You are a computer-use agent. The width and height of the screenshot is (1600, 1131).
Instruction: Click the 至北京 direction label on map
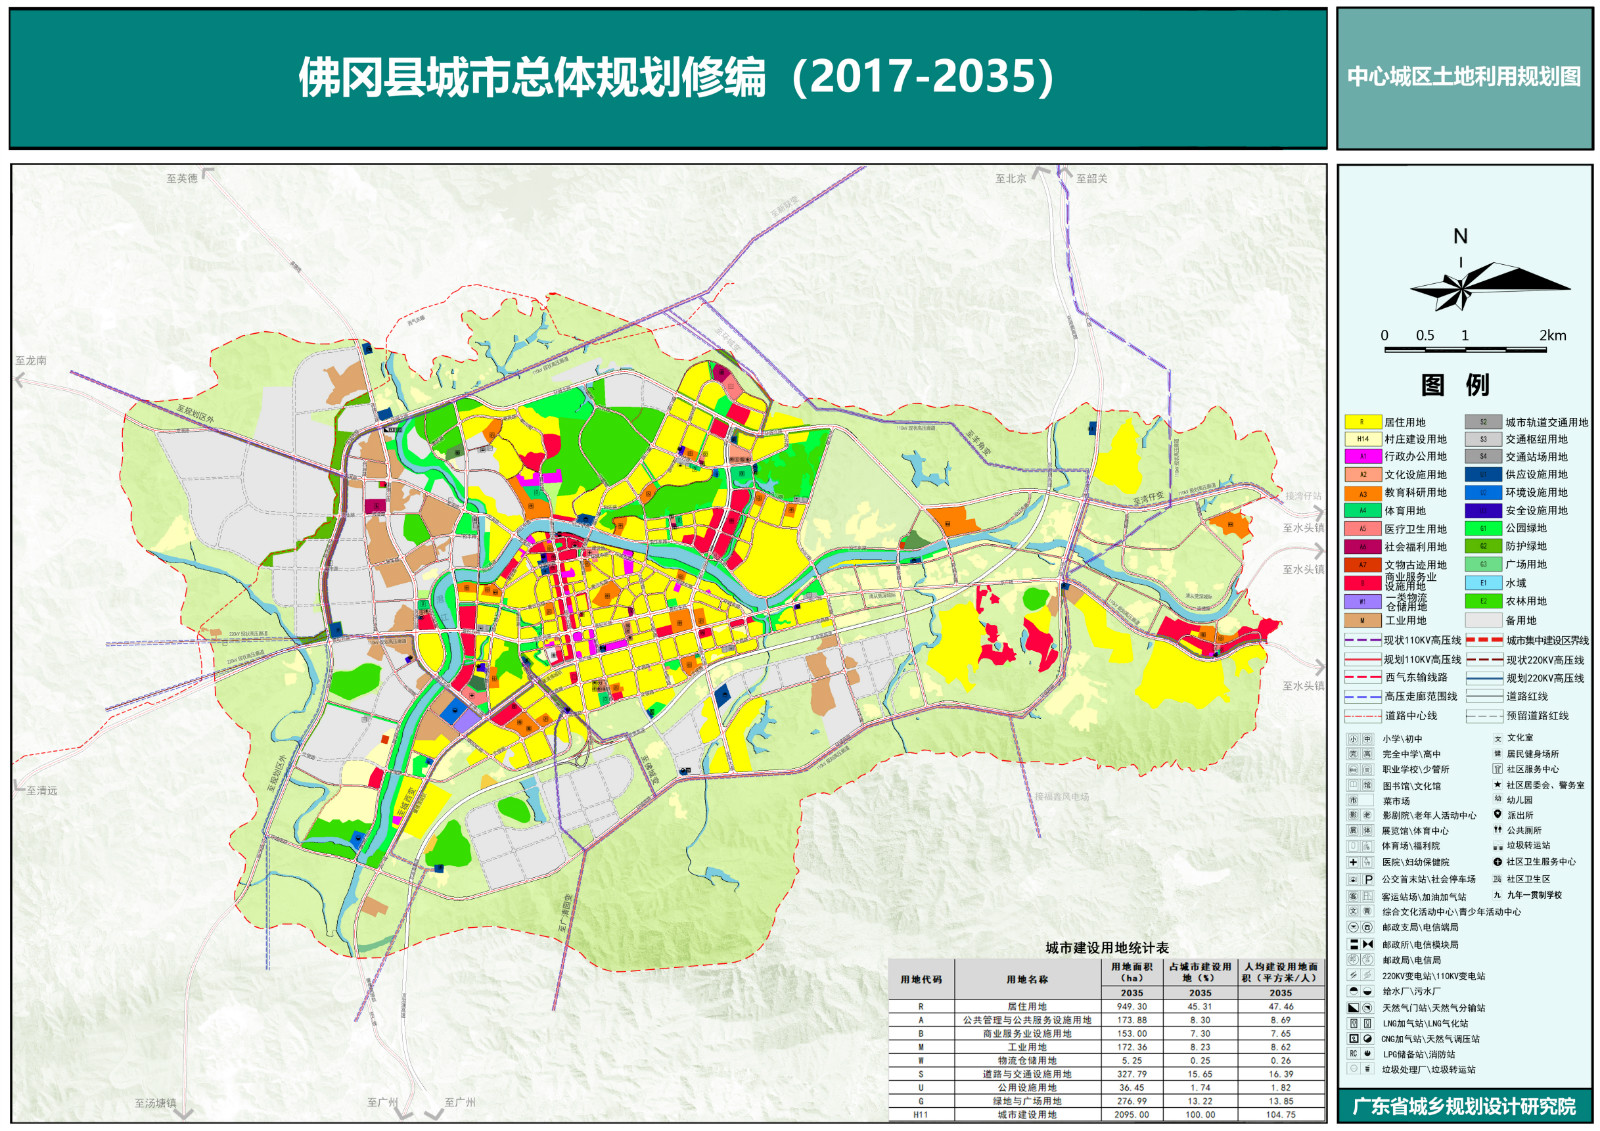(1010, 179)
